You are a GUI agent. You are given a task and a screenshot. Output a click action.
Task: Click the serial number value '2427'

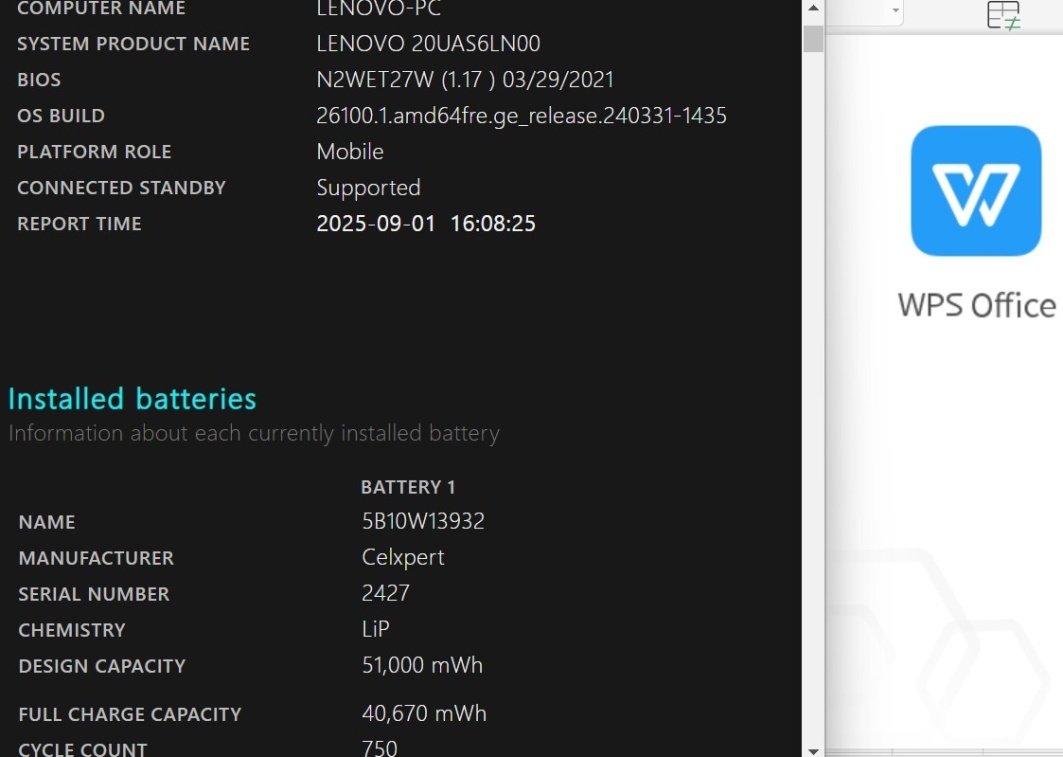(x=386, y=593)
